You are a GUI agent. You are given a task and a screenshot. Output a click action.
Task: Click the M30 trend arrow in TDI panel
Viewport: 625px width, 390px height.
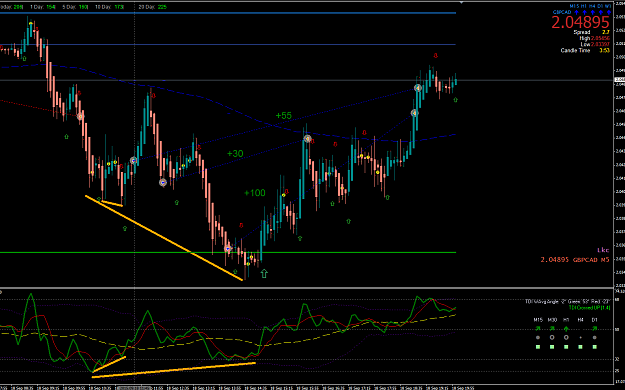(552, 328)
